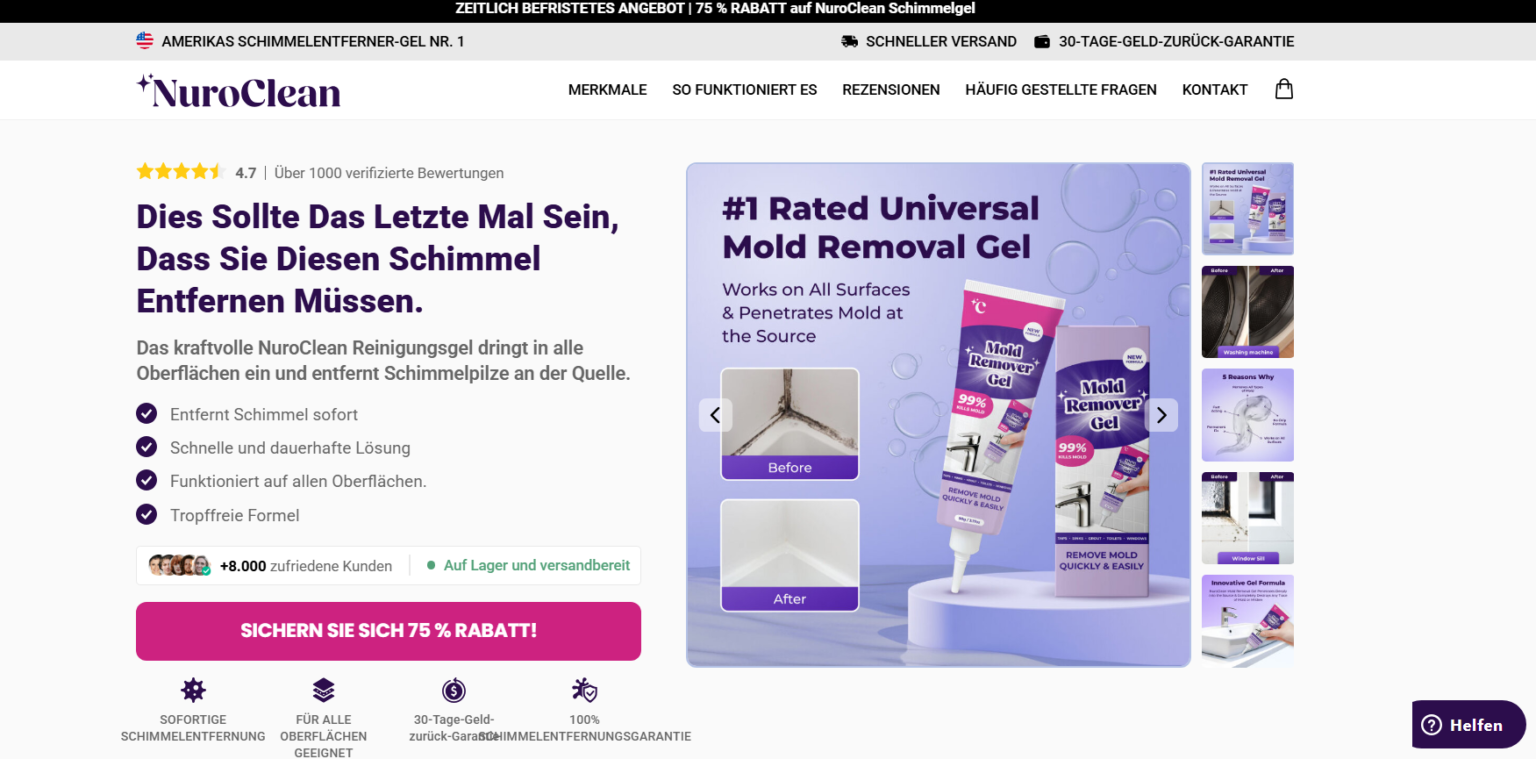Viewport: 1536px width, 759px height.
Task: Open Häufig Gestellte Fragen in navigation
Action: point(1061,90)
